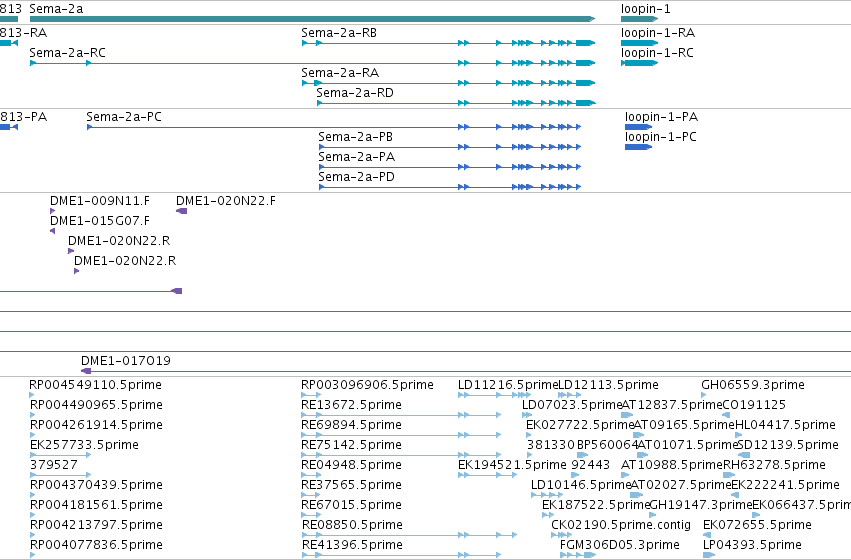
Task: Select the loopin-1-RC transcript label
Action: point(657,53)
